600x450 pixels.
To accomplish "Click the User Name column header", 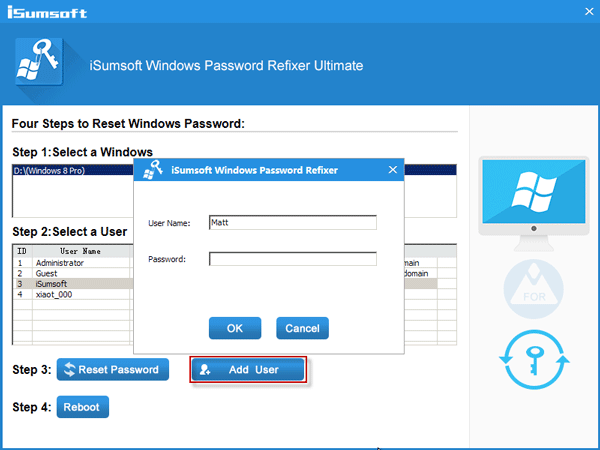I will (80, 251).
